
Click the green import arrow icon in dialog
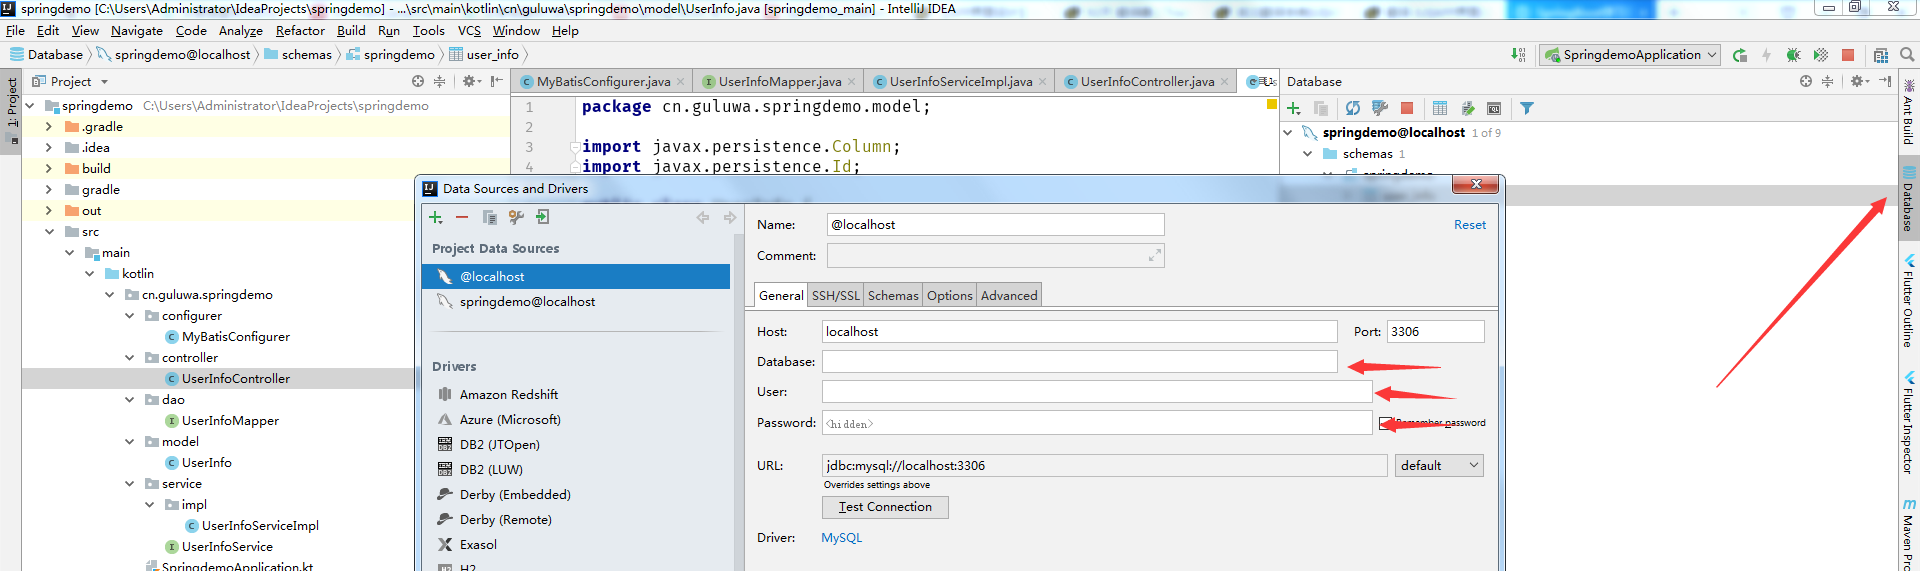click(x=543, y=217)
